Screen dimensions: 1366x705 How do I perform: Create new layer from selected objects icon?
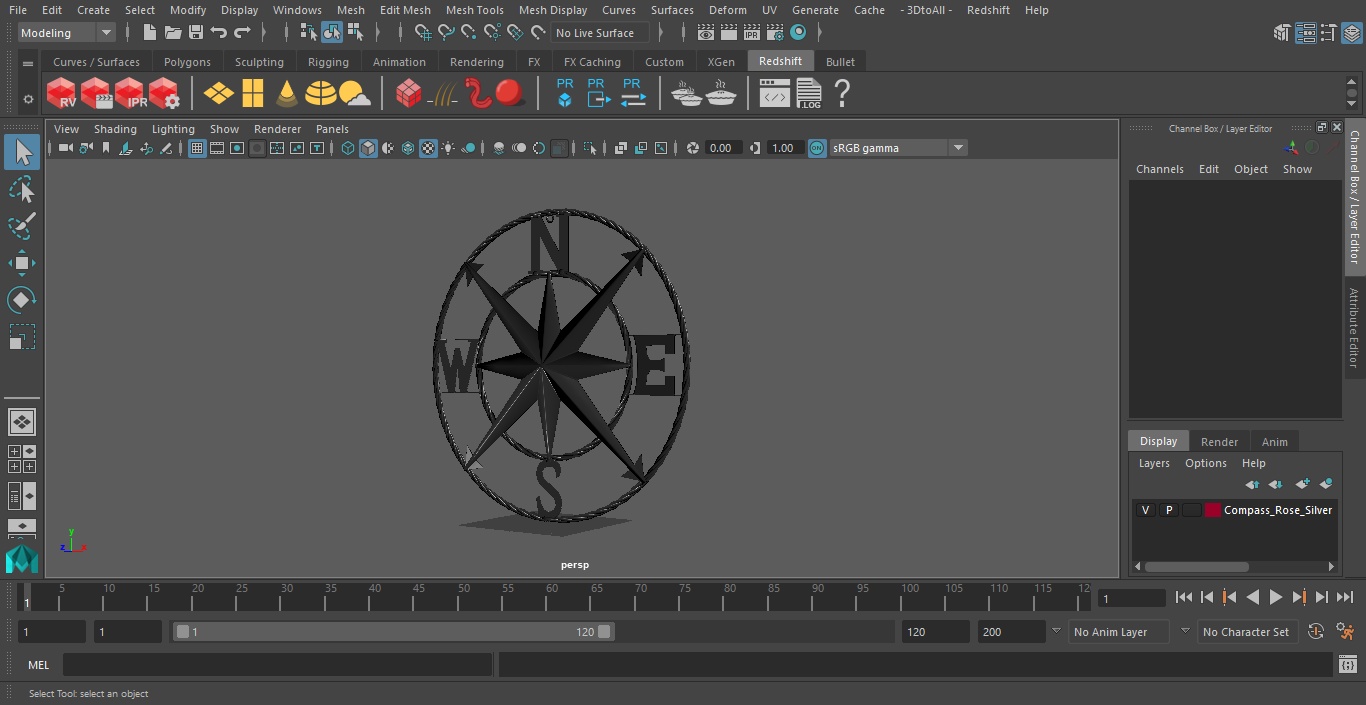pos(1326,484)
